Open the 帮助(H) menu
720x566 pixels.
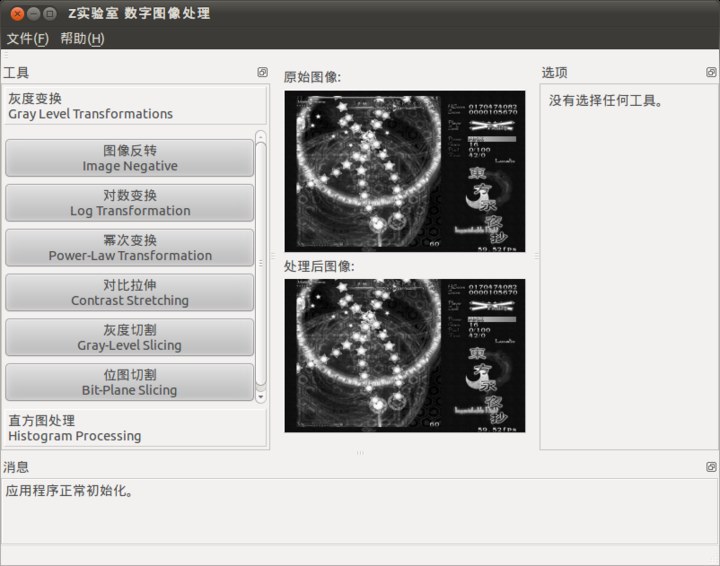[x=81, y=39]
